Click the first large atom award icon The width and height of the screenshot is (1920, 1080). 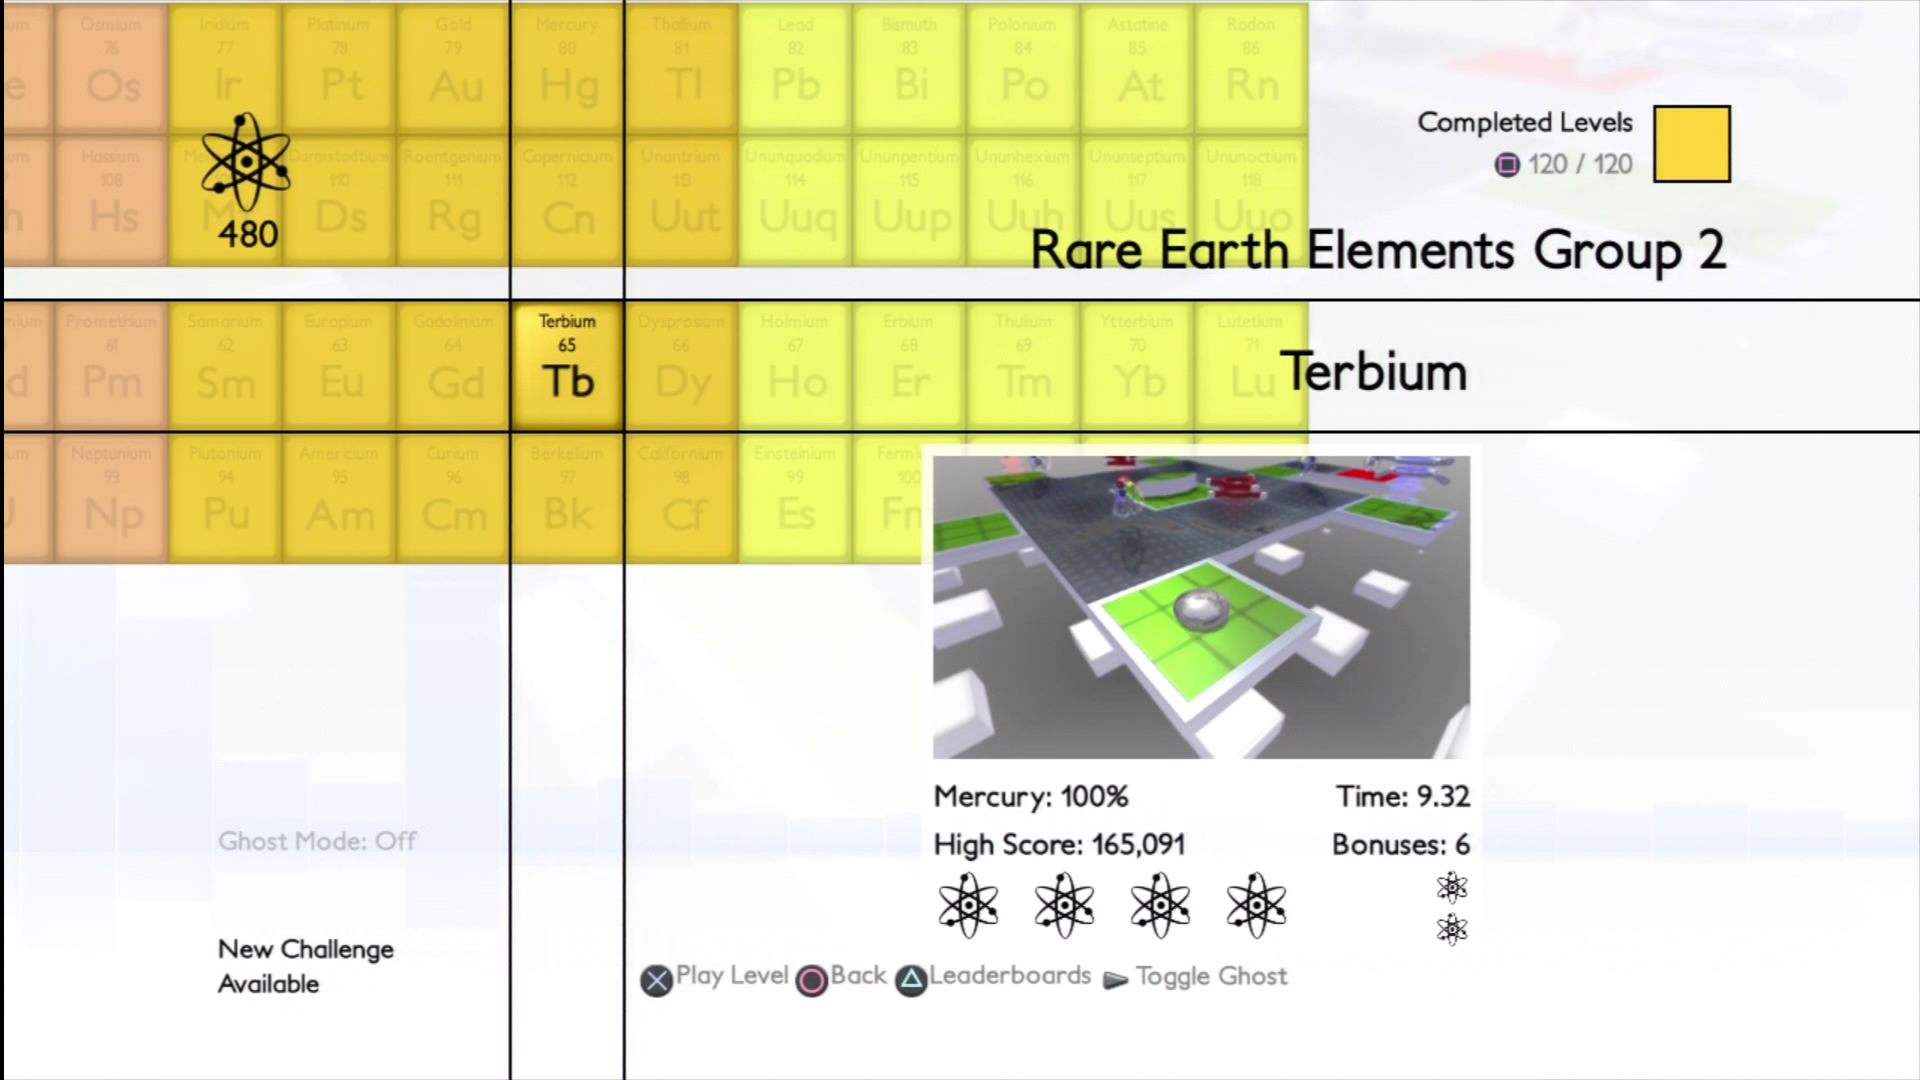point(968,905)
